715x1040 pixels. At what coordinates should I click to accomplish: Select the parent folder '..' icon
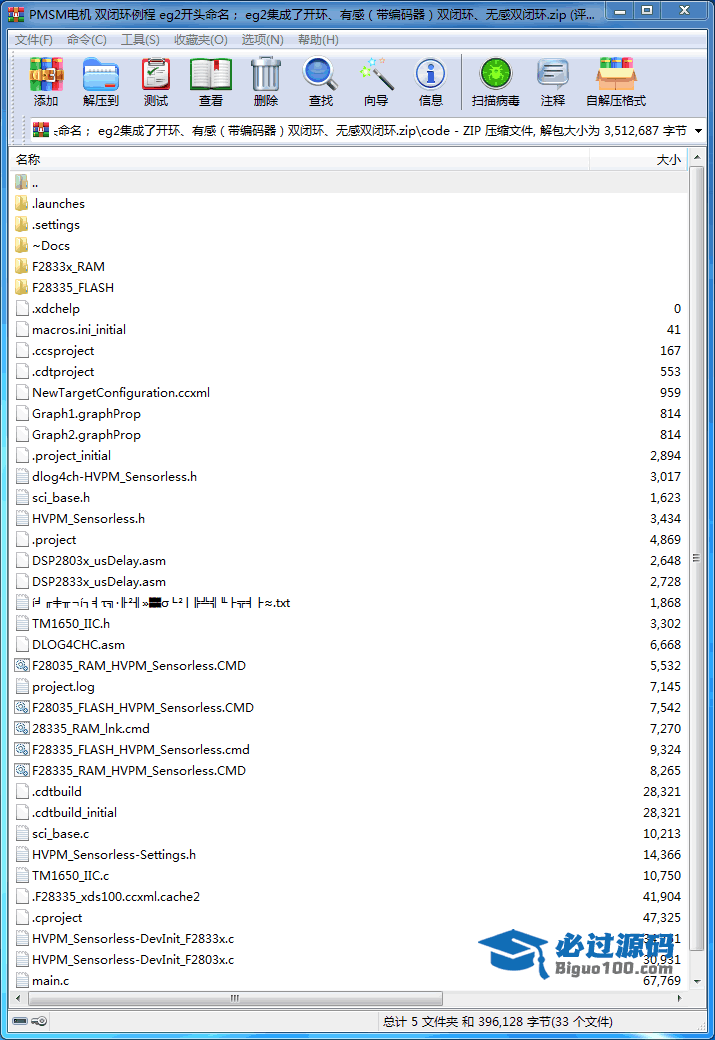click(21, 182)
